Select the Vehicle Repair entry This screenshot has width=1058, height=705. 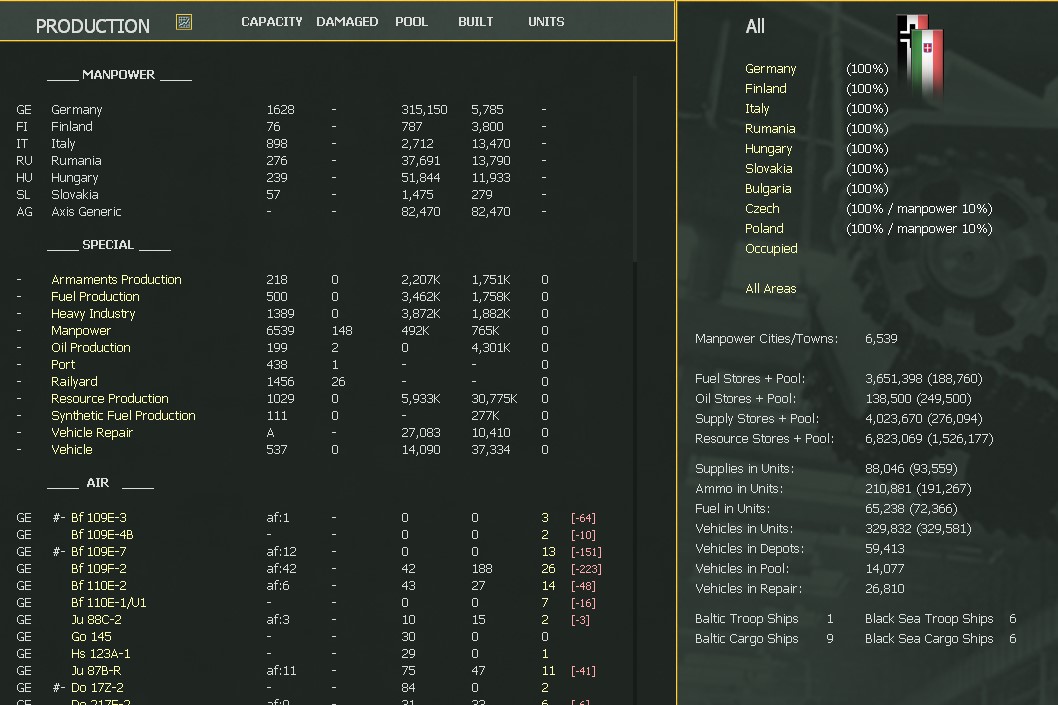point(92,433)
